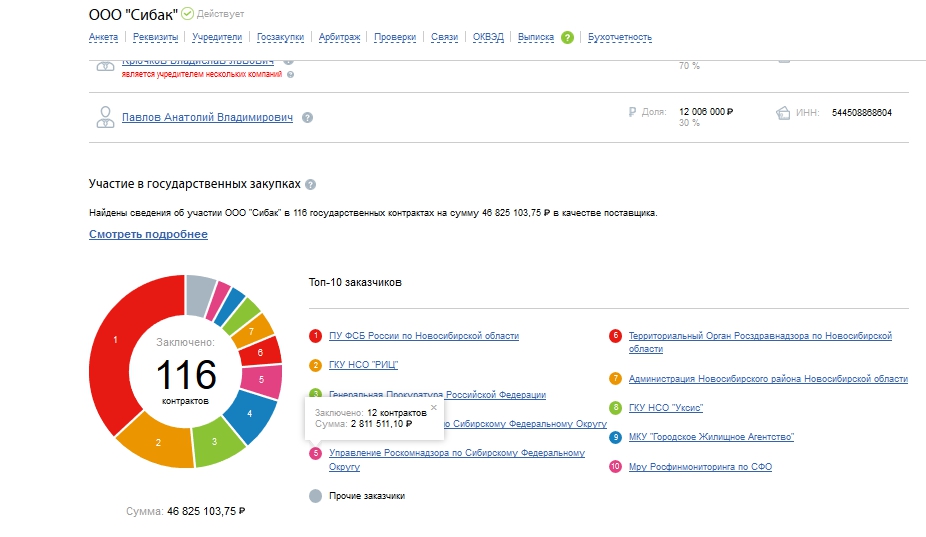Open the Выписка tab
The image size is (926, 537).
pos(536,37)
